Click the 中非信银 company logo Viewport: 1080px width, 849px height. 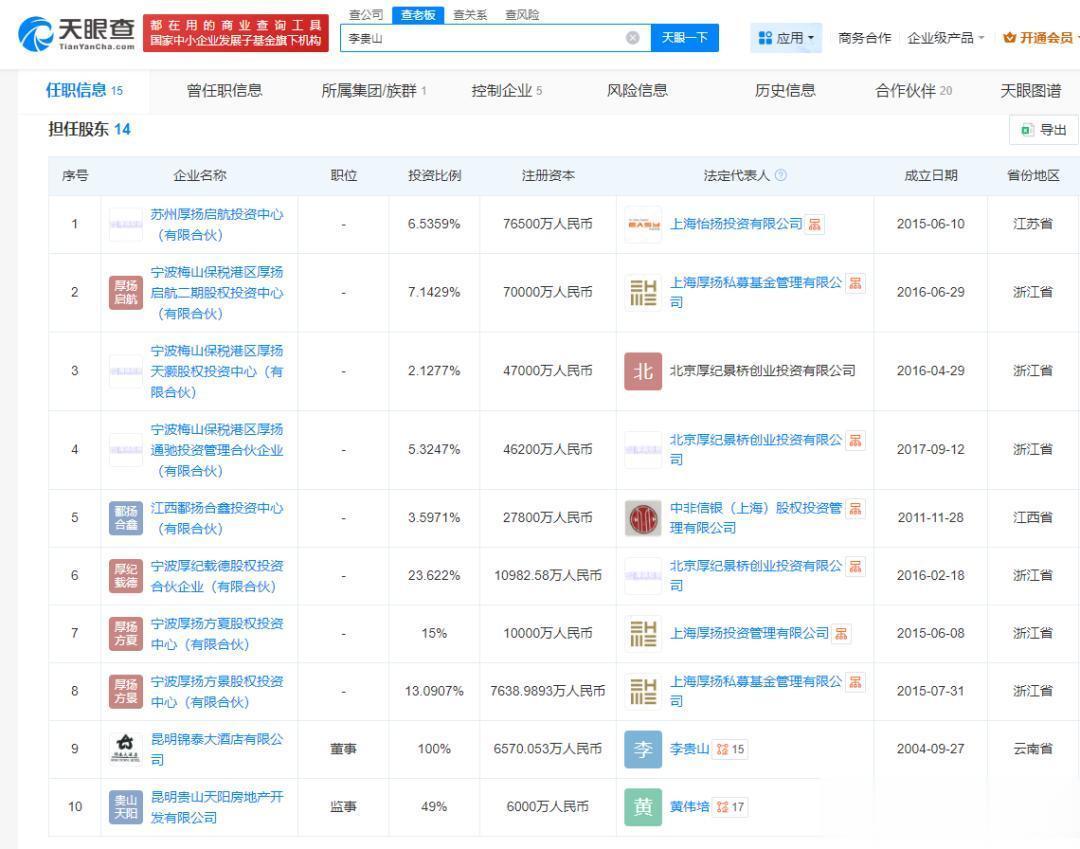[642, 518]
